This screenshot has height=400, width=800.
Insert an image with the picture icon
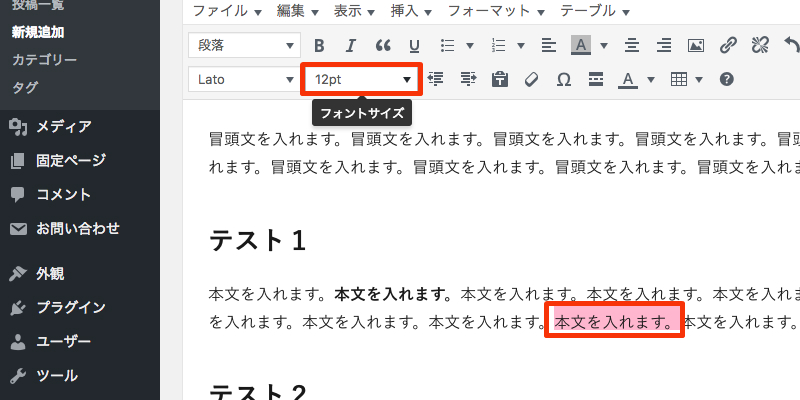696,46
